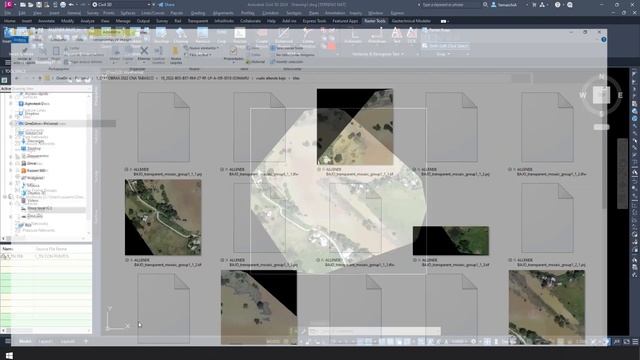Open the File menu

point(8,13)
